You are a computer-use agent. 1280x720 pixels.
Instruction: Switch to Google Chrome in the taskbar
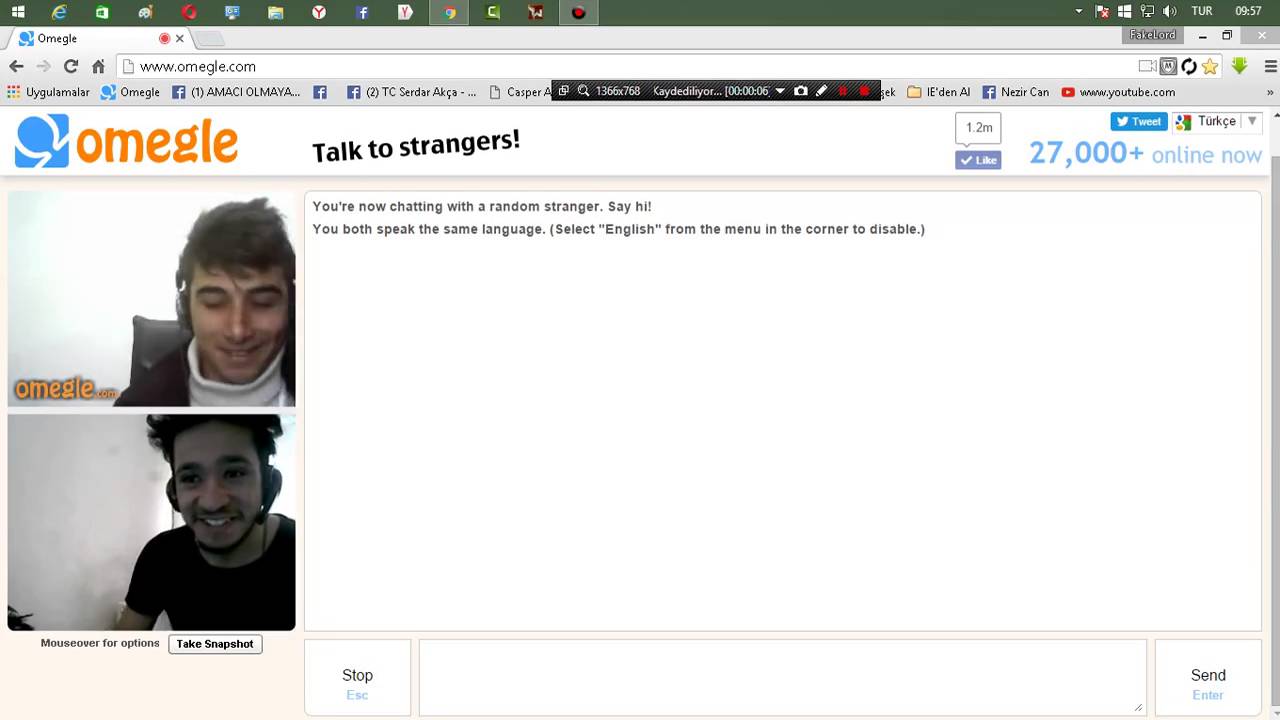pyautogui.click(x=450, y=12)
